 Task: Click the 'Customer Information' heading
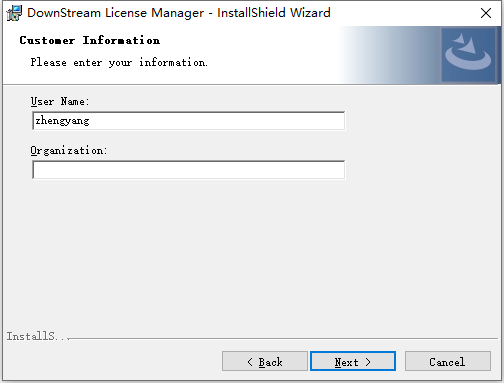point(90,40)
